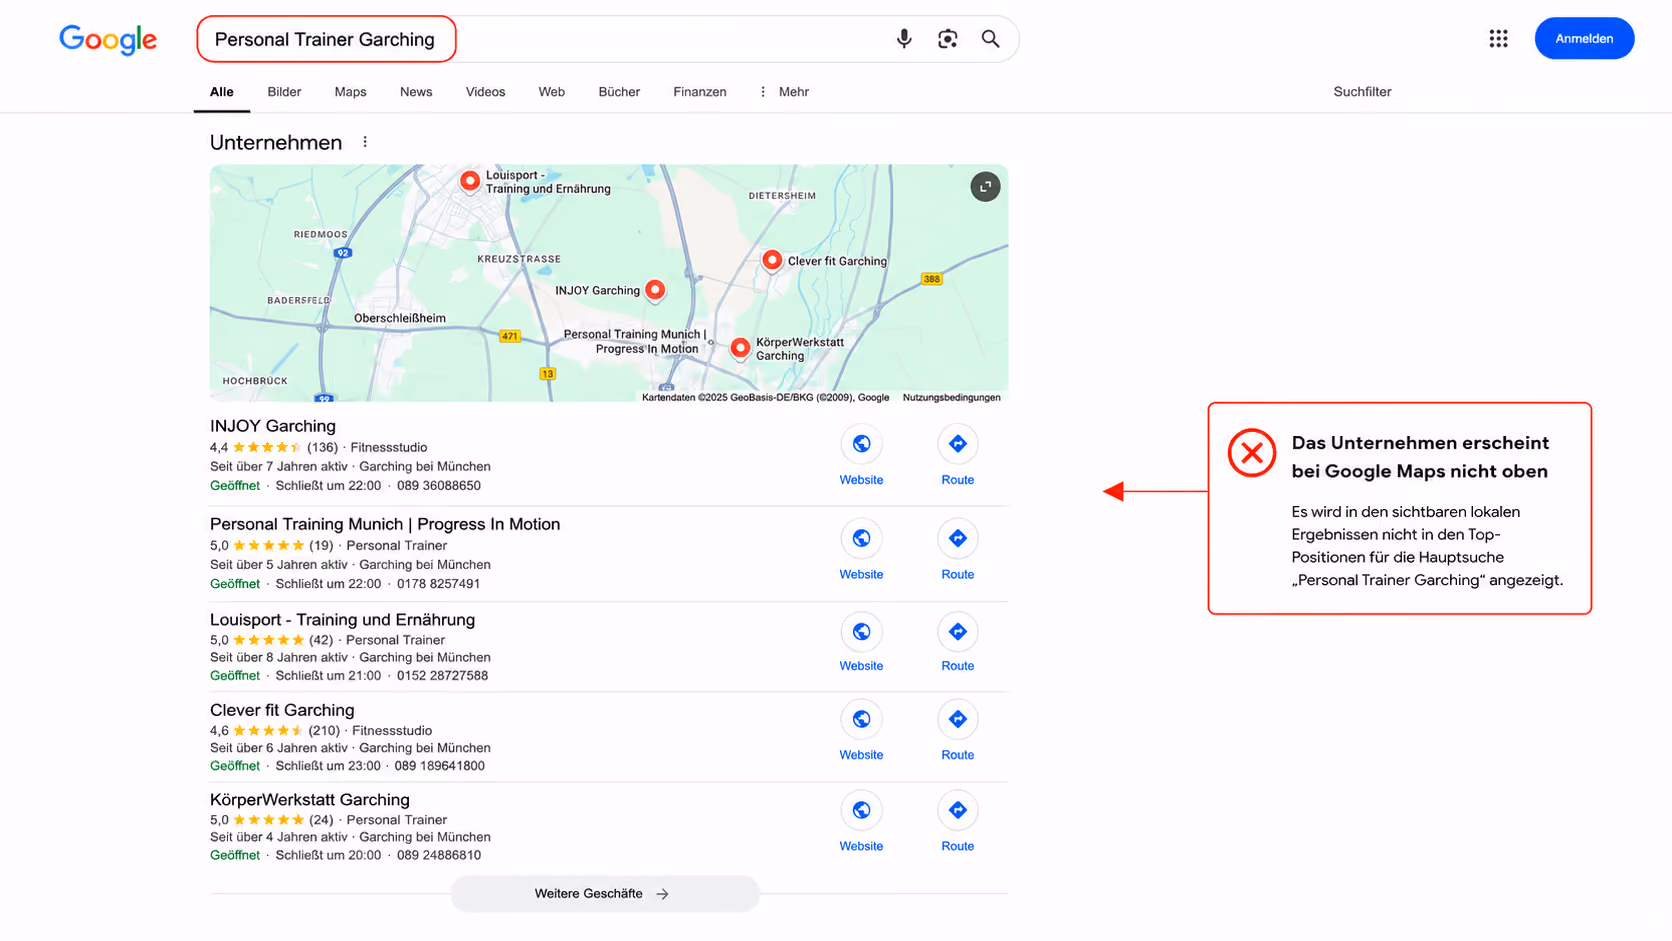Image resolution: width=1672 pixels, height=941 pixels.
Task: Open Personal Training Munich | Progress In Motion title
Action: click(385, 524)
